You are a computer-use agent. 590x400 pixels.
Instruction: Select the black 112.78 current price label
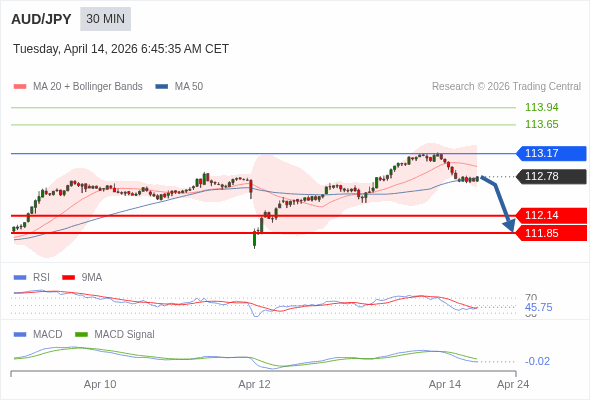pos(551,176)
